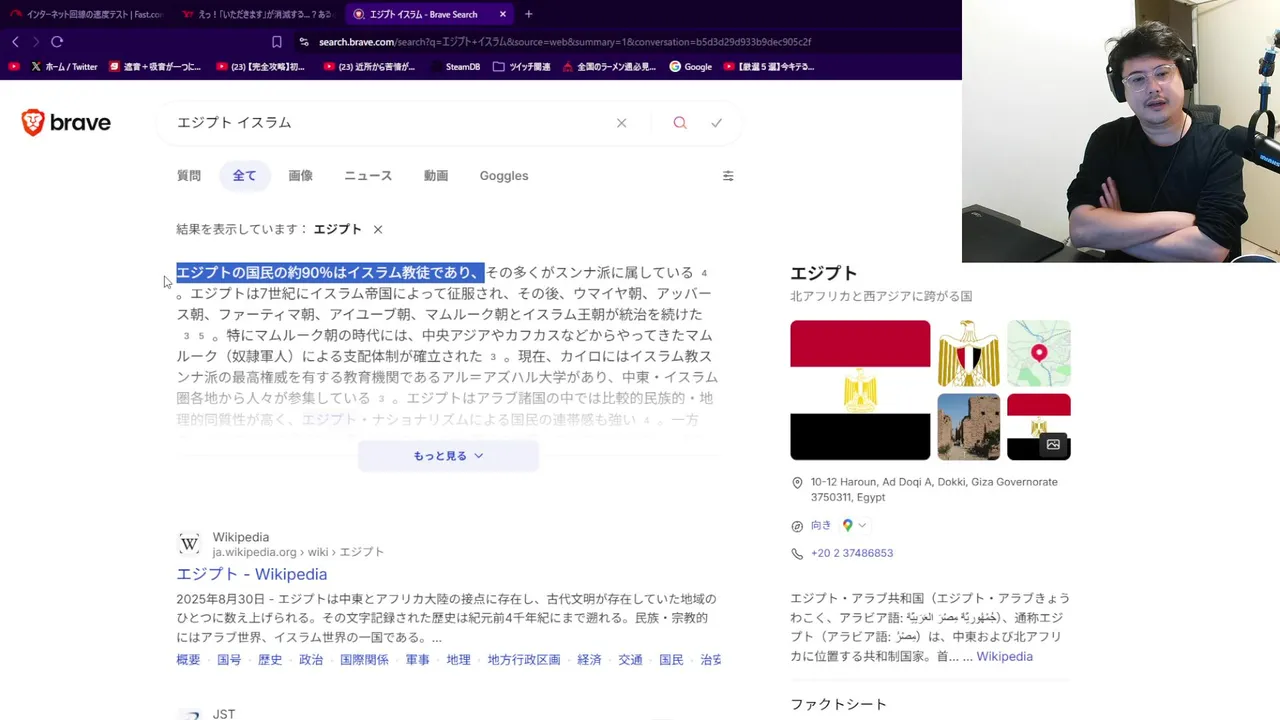Expand summary with もっと見る
Image resolution: width=1280 pixels, height=720 pixels.
448,456
